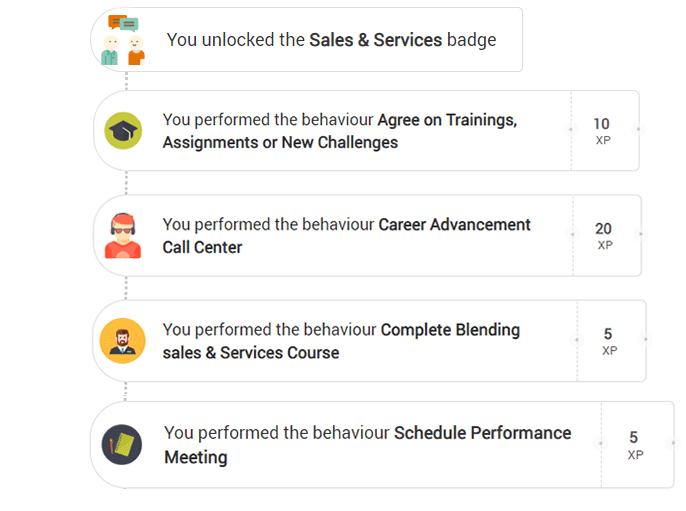Select the call center headset agent icon
The image size is (686, 511).
point(123,236)
